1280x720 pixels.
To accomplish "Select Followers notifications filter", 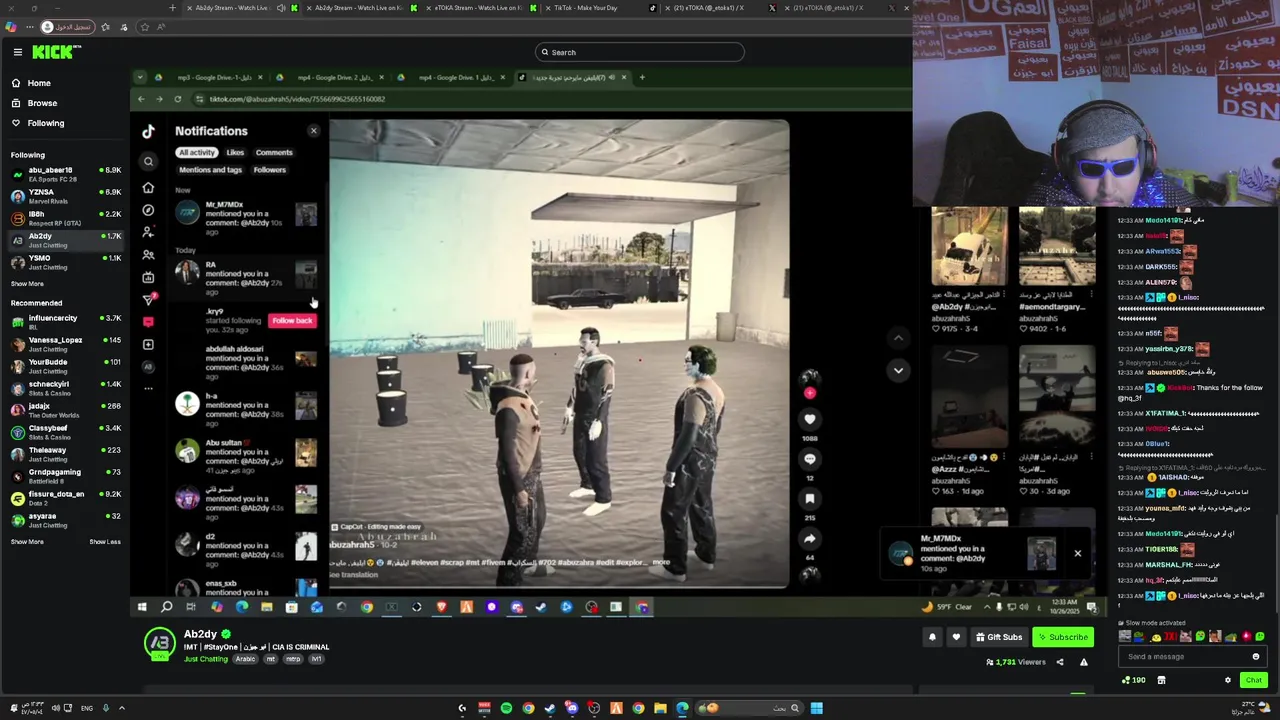I will pyautogui.click(x=269, y=170).
